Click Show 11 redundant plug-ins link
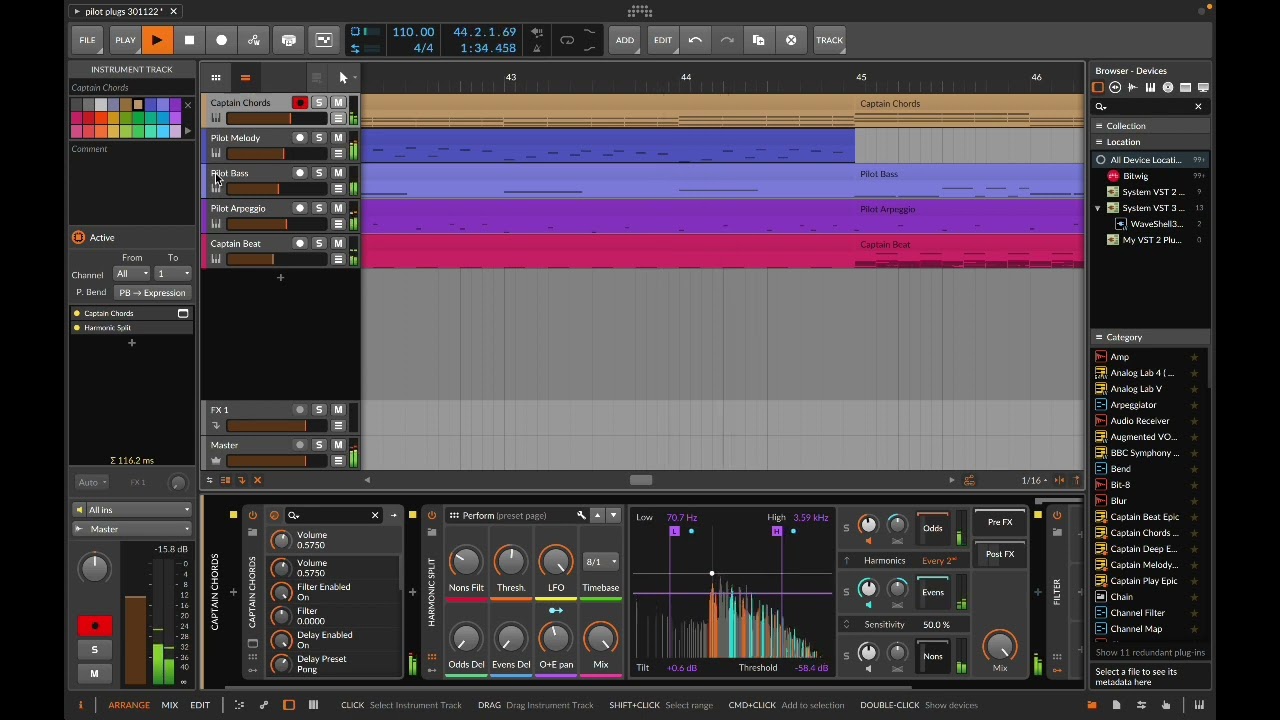The height and width of the screenshot is (720, 1280). pyautogui.click(x=1150, y=652)
